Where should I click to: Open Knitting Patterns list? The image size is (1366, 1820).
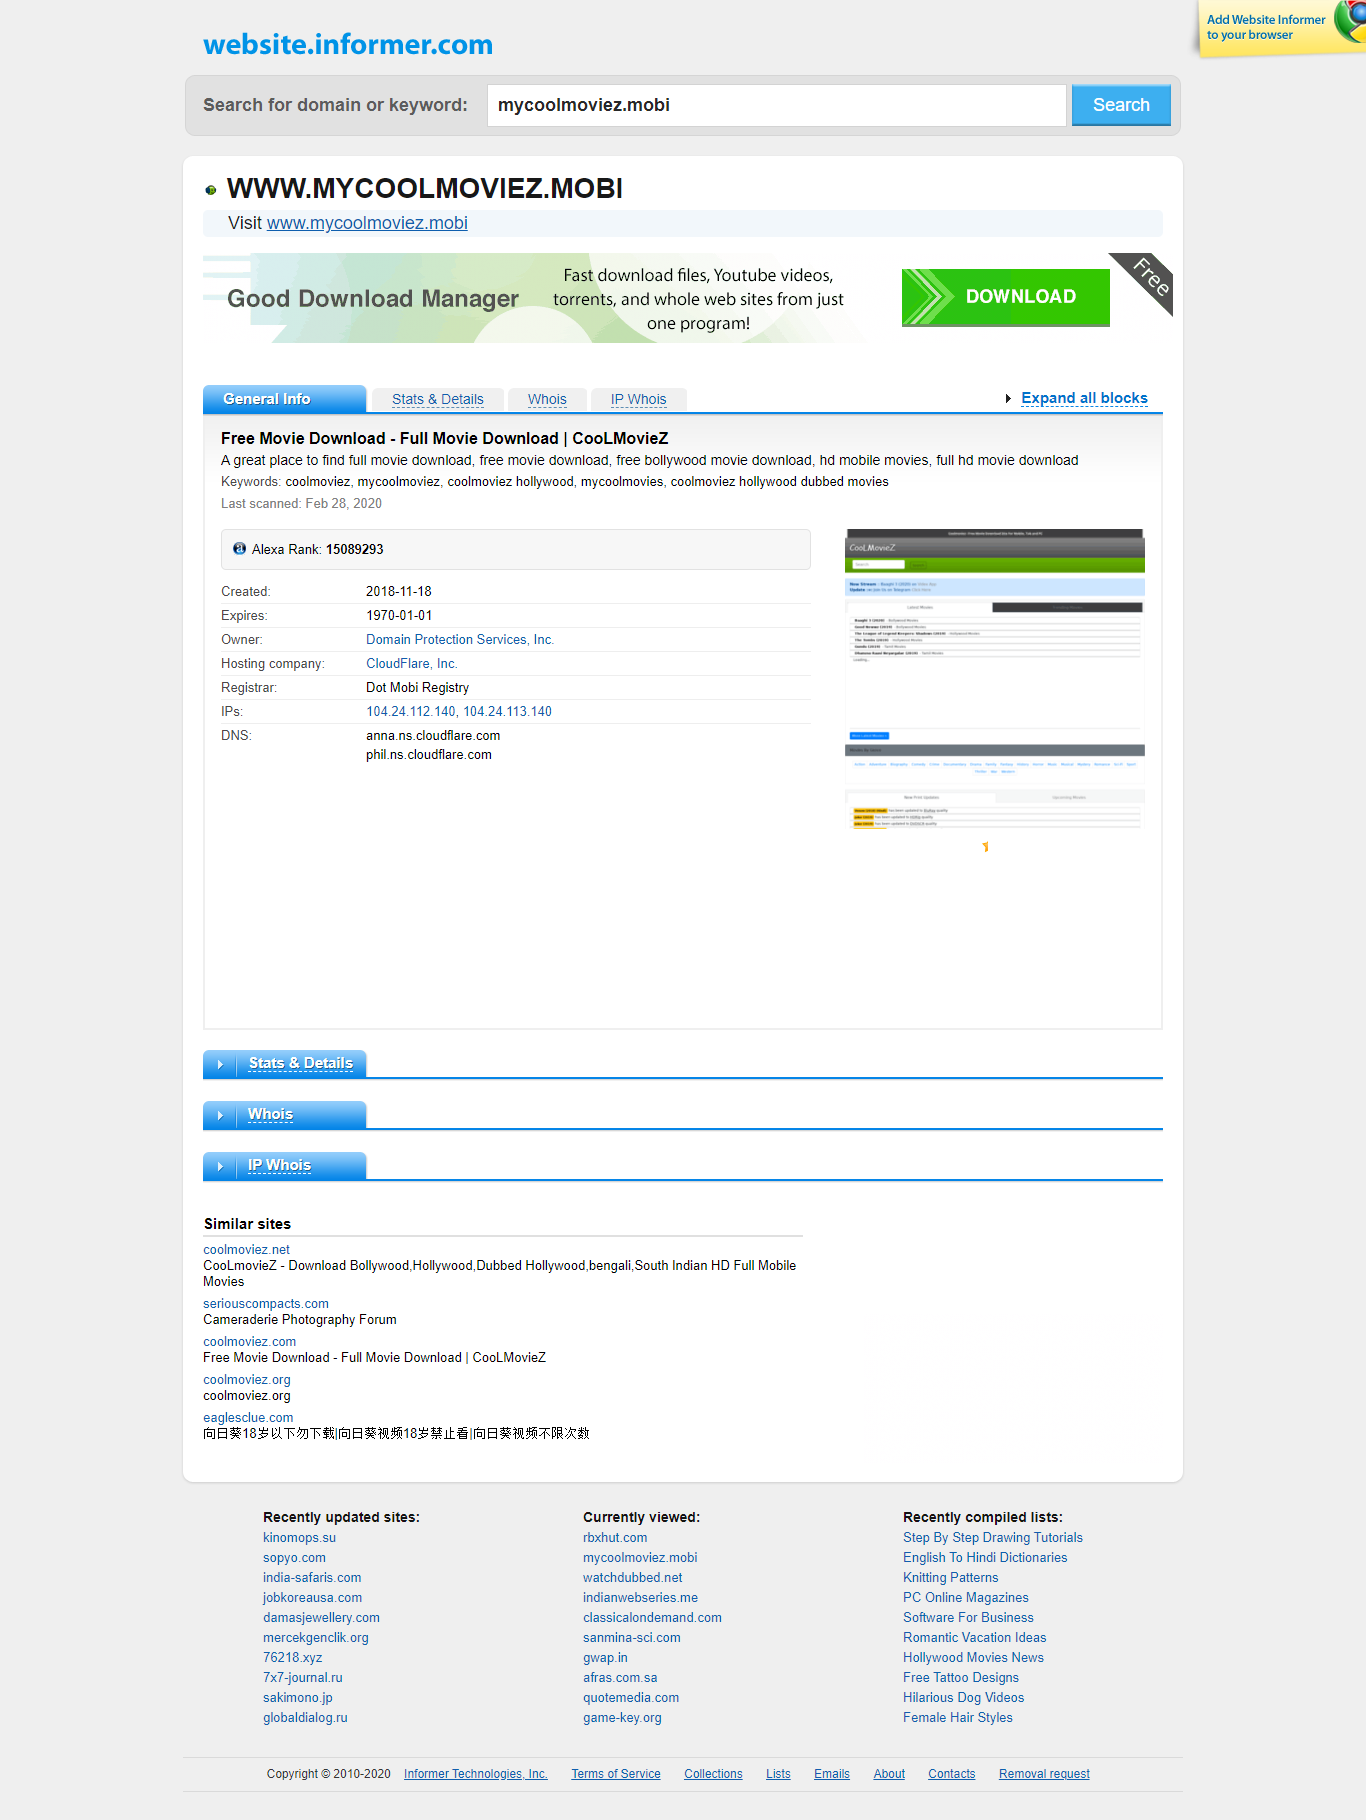[x=950, y=1578]
